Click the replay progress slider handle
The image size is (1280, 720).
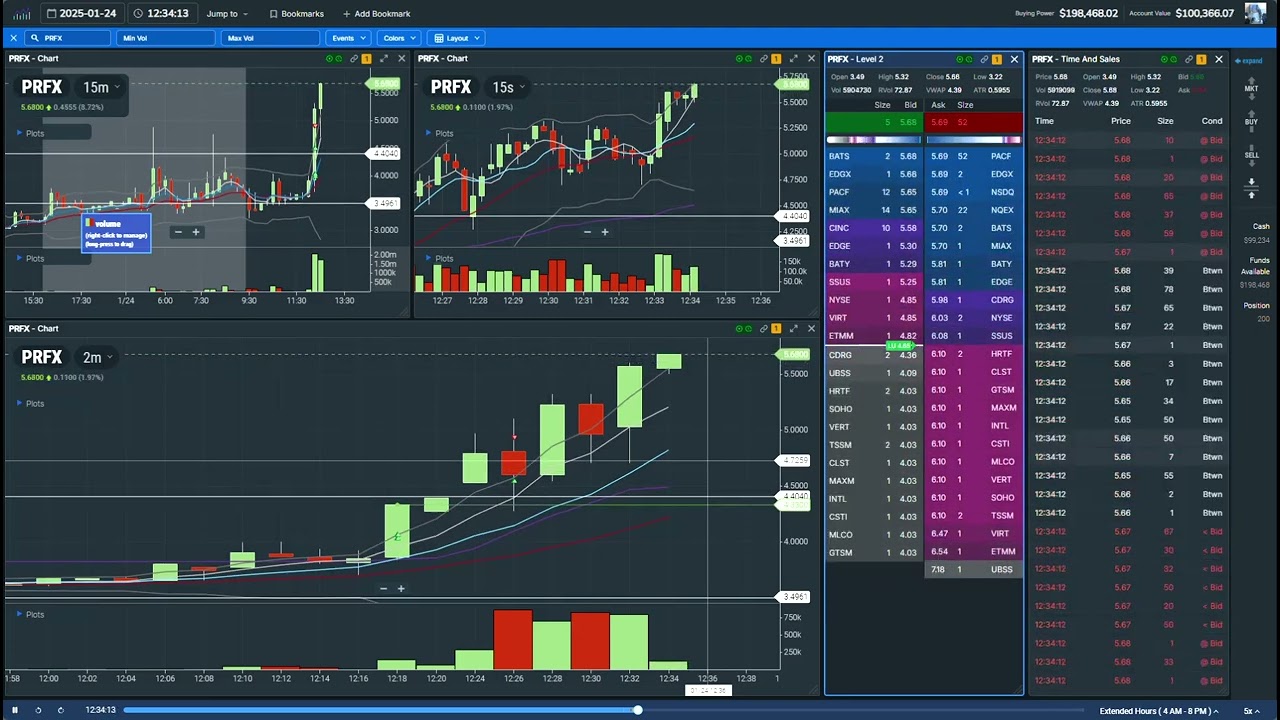pyautogui.click(x=637, y=710)
